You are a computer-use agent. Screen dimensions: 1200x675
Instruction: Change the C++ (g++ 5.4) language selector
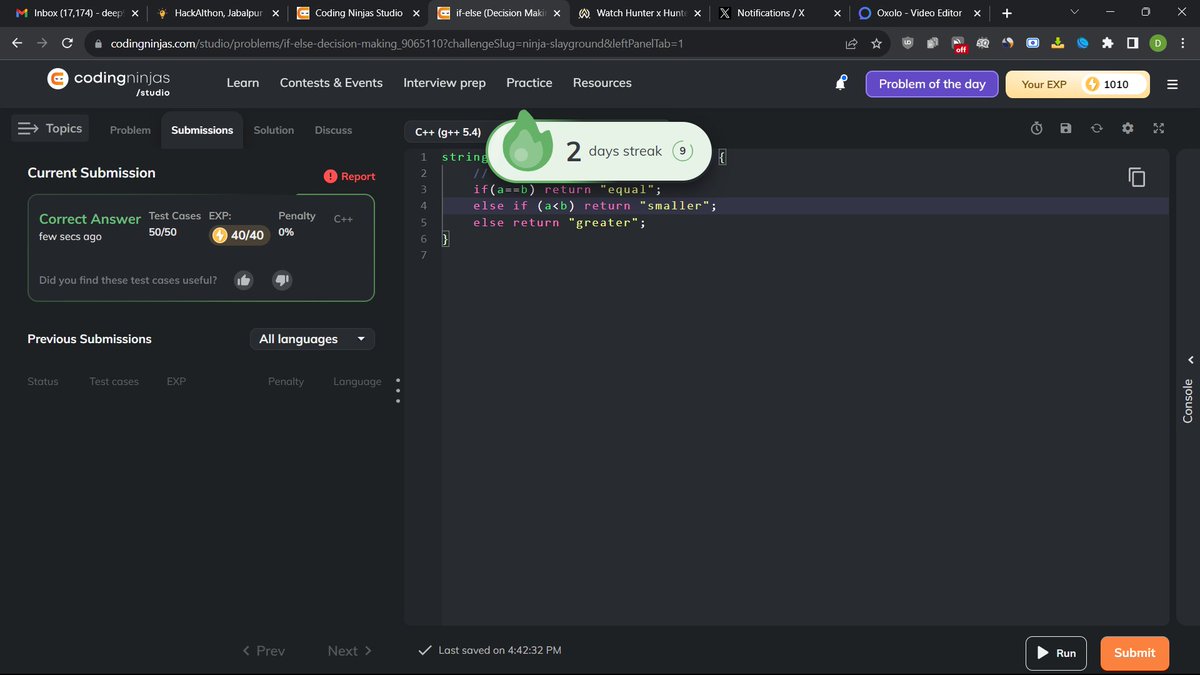coord(449,132)
